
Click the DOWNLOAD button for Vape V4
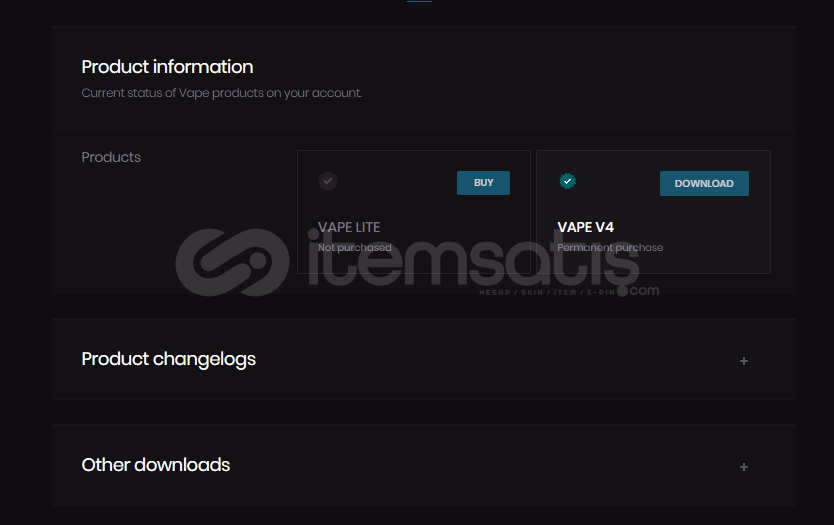tap(704, 183)
